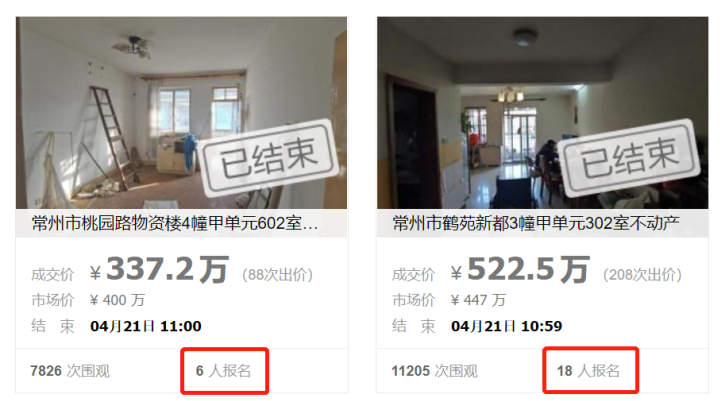Click the 337.2万 final price
The image size is (722, 401).
[x=159, y=269]
